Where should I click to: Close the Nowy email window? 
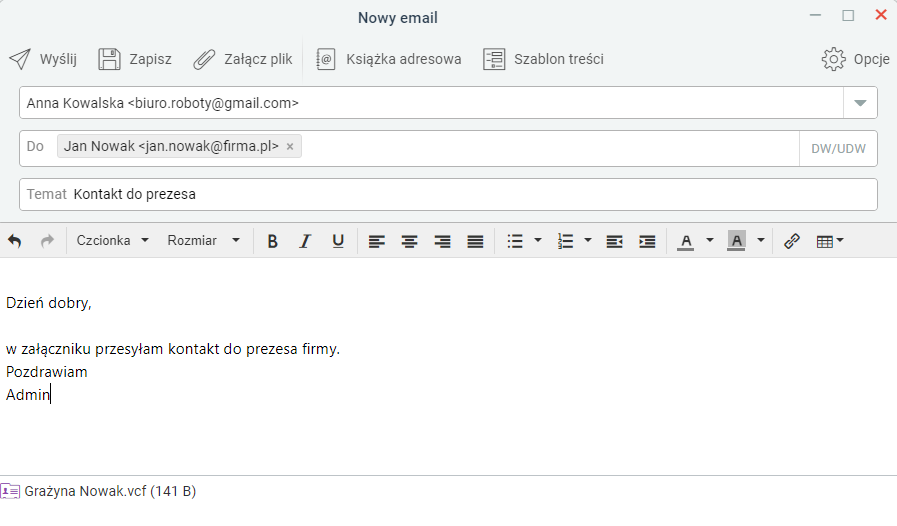pyautogui.click(x=881, y=15)
